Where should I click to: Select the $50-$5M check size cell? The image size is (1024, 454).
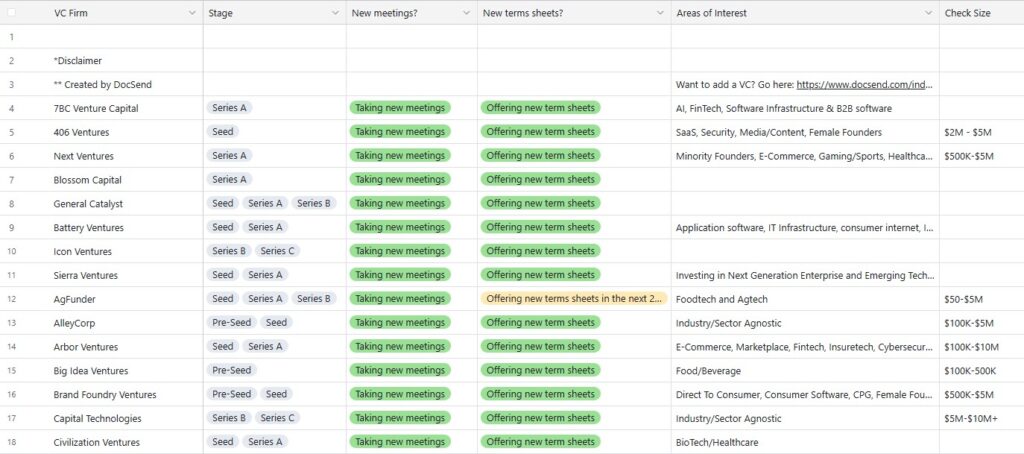[982, 299]
